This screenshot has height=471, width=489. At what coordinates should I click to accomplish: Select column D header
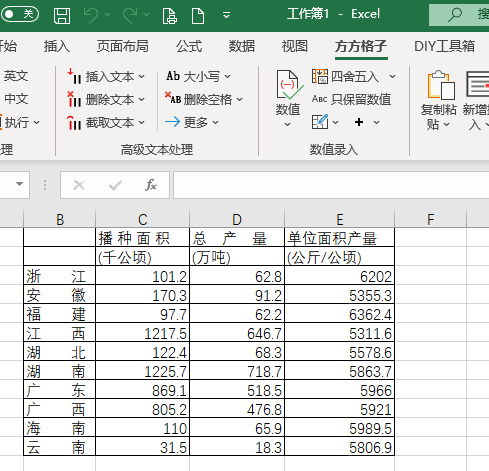click(237, 219)
